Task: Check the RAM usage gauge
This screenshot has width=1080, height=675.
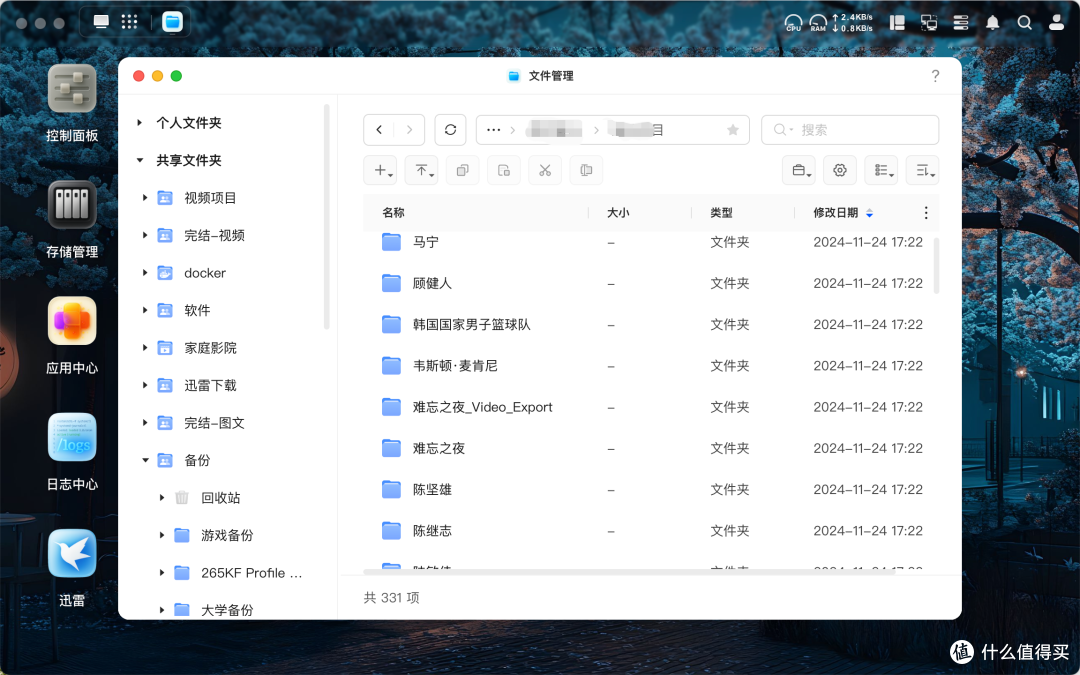Action: (x=818, y=23)
